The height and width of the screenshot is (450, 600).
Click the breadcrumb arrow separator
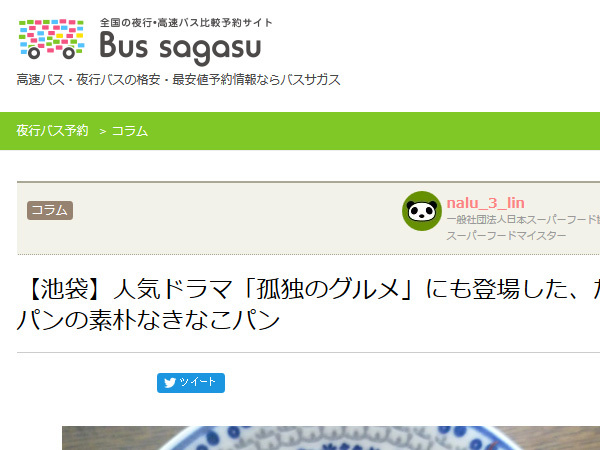click(102, 131)
